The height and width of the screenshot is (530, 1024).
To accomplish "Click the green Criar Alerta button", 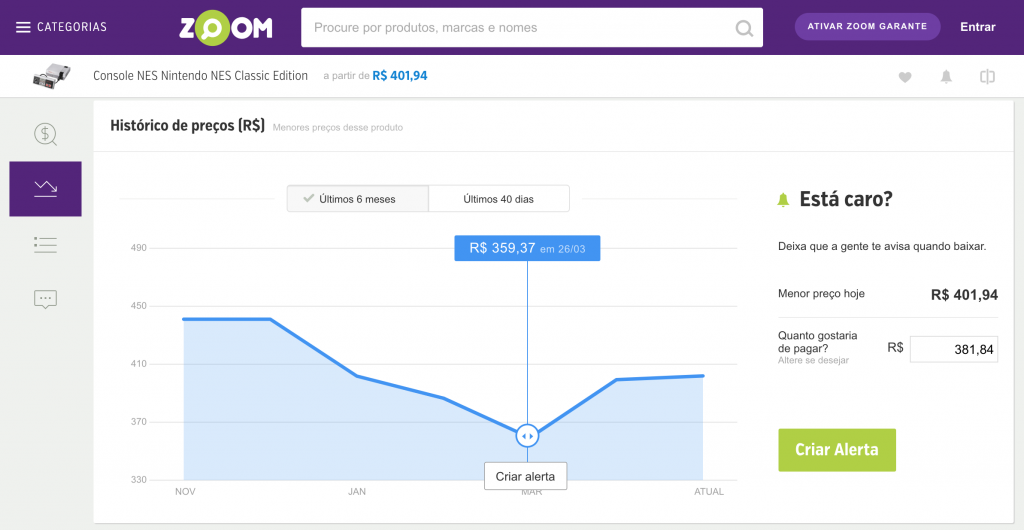I will (x=837, y=450).
